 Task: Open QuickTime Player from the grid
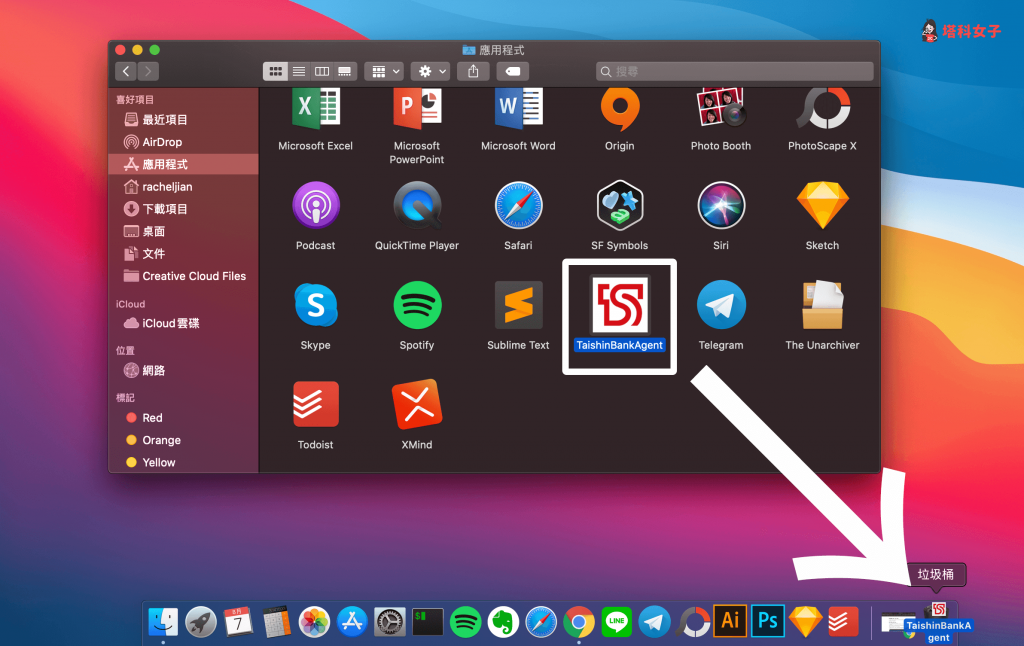point(416,205)
